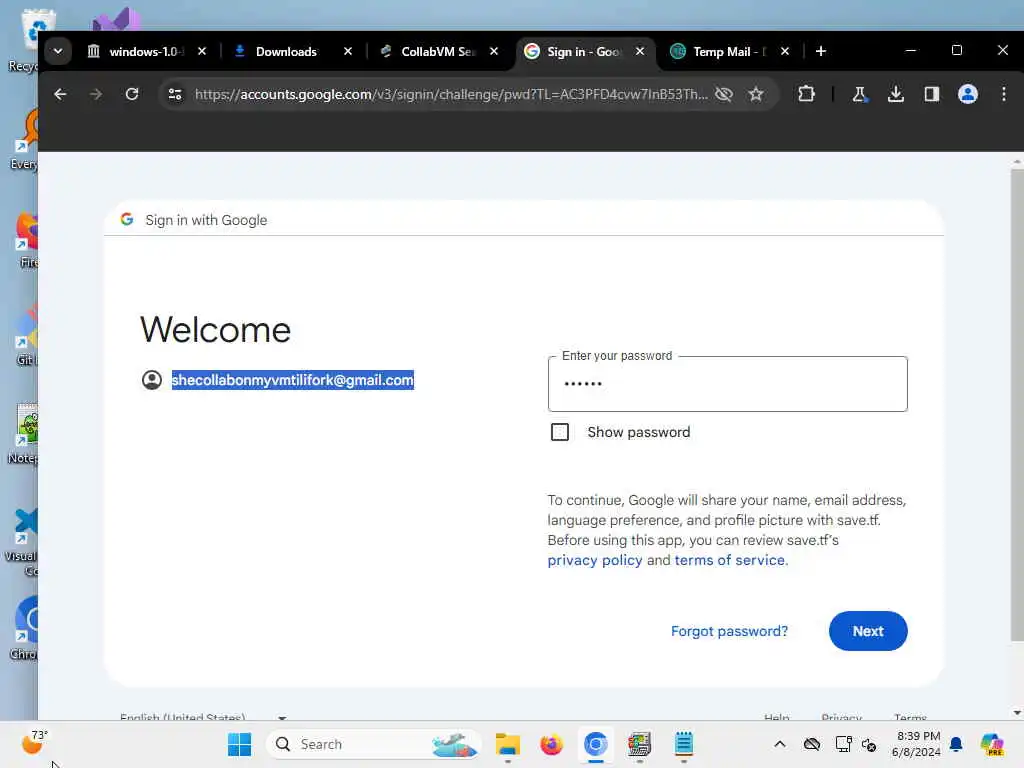Click the OneDrive cloud tray icon
This screenshot has height=768, width=1024.
[812, 744]
